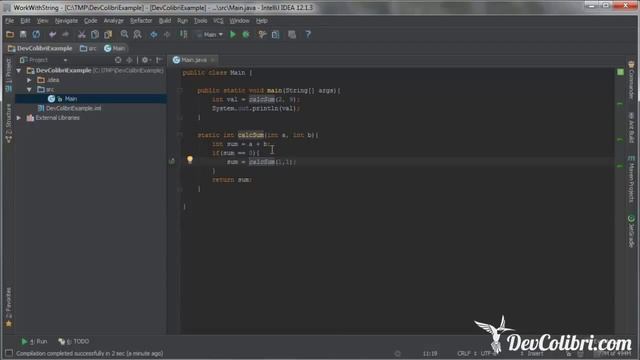This screenshot has height=360, width=640.
Task: Click the Paste toolbar icon
Action: (108, 35)
